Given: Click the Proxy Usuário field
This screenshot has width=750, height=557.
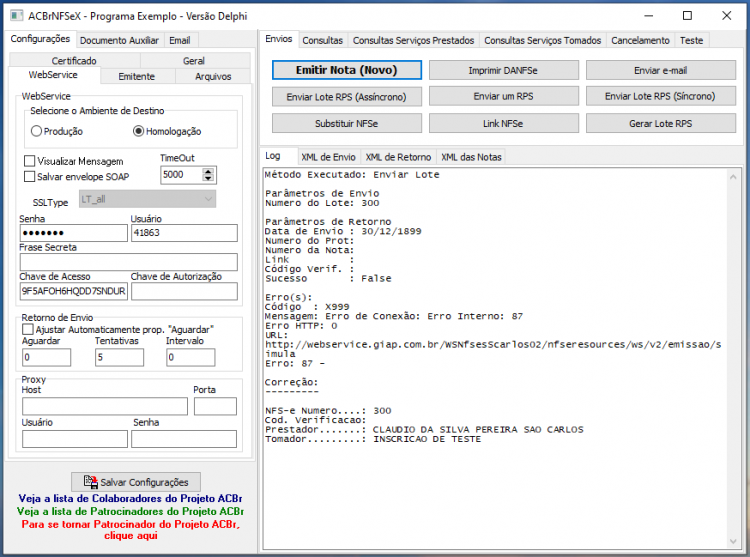Looking at the screenshot, I should point(75,439).
